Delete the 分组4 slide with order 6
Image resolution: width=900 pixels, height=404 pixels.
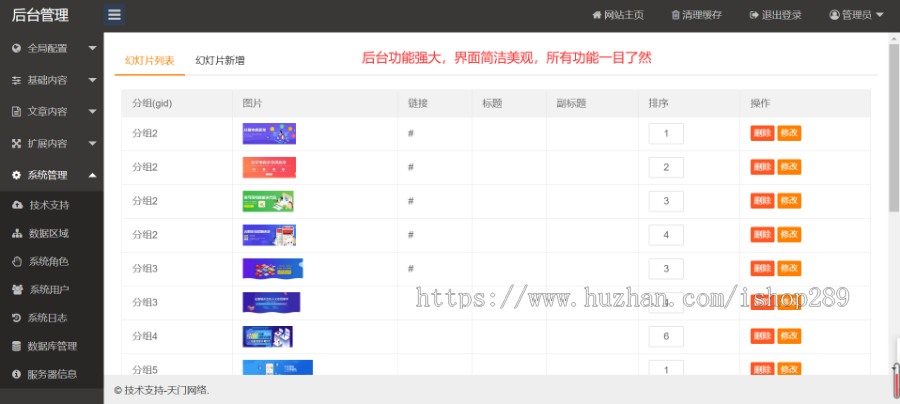point(762,336)
